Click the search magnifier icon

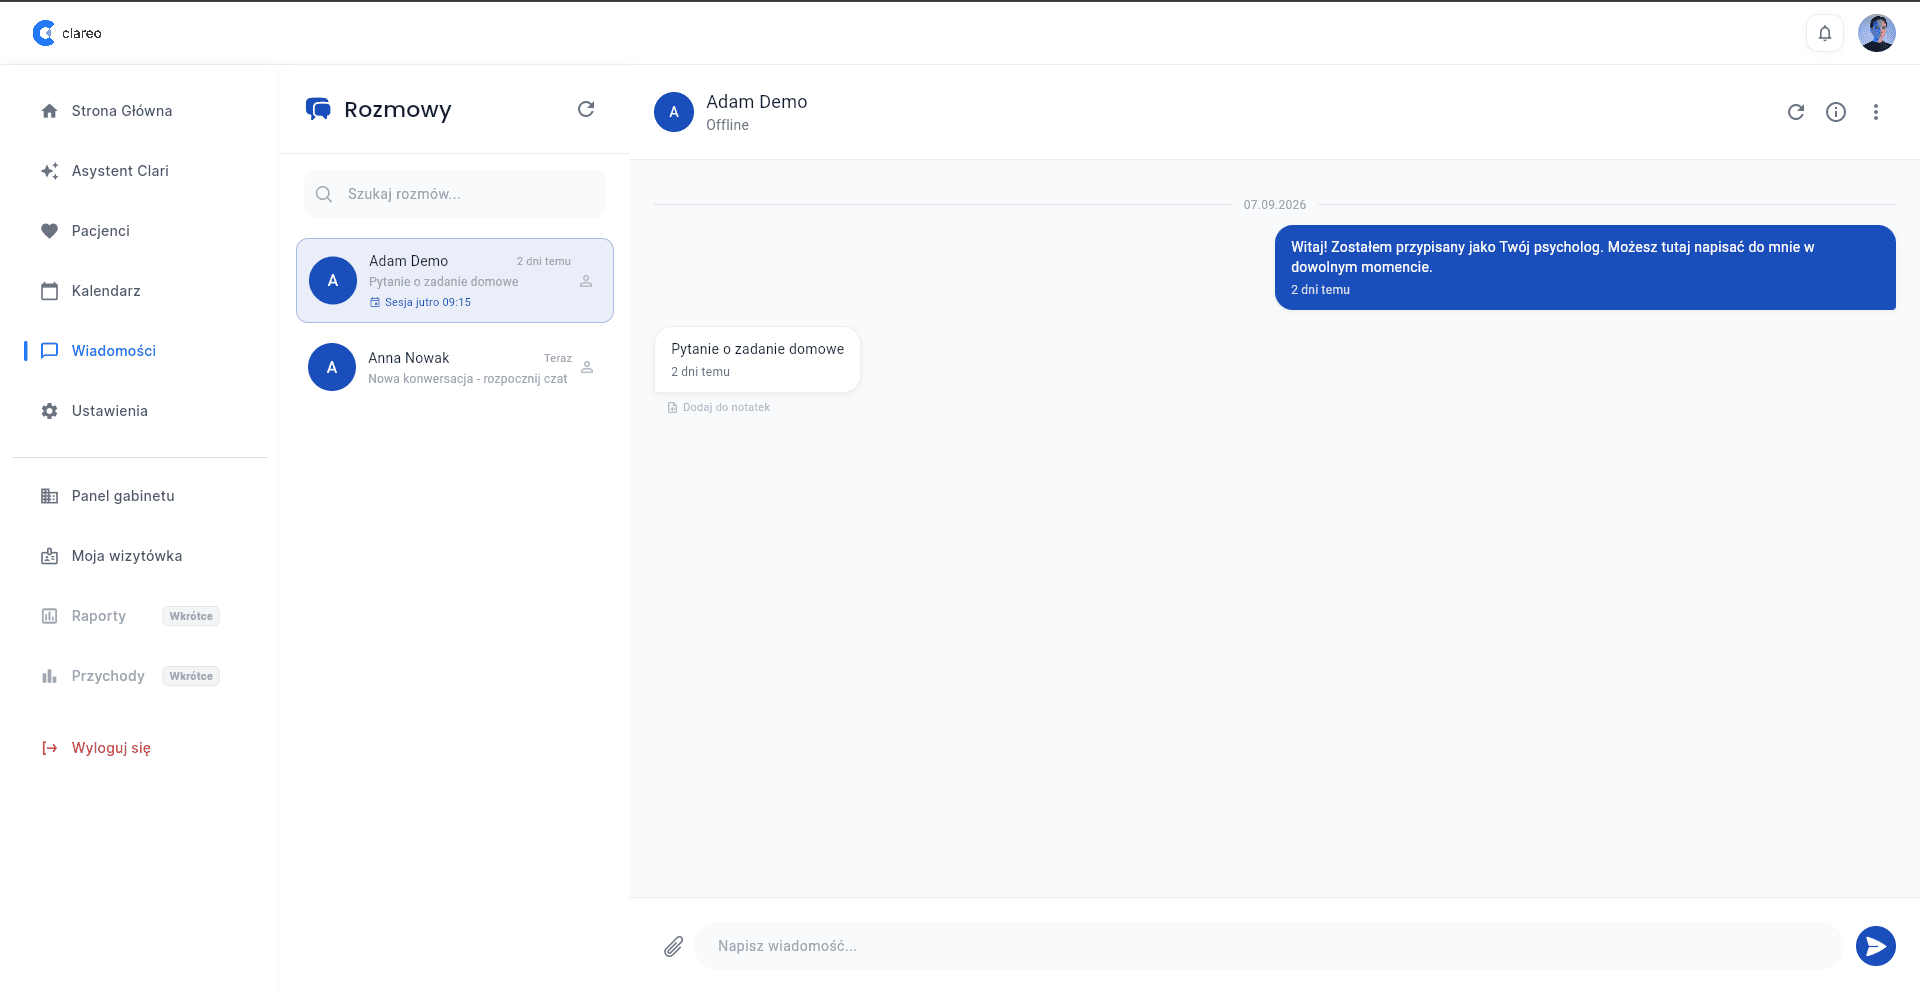pos(324,194)
